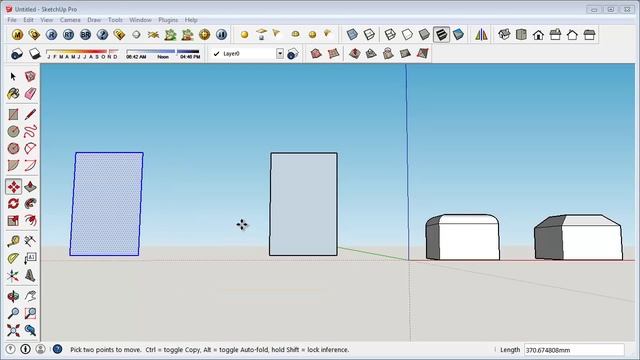Choose the Zoom magnifier tool
The image size is (640, 360).
(x=13, y=313)
